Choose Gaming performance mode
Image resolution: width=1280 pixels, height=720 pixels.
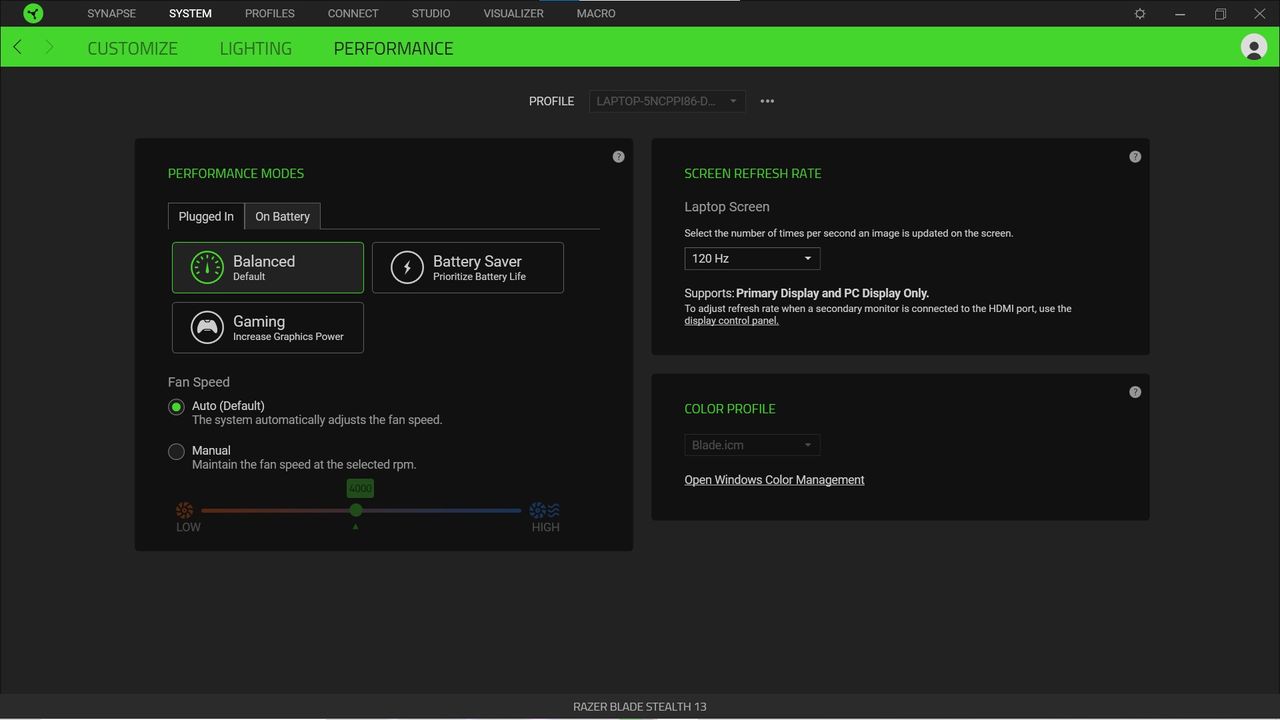pyautogui.click(x=268, y=327)
